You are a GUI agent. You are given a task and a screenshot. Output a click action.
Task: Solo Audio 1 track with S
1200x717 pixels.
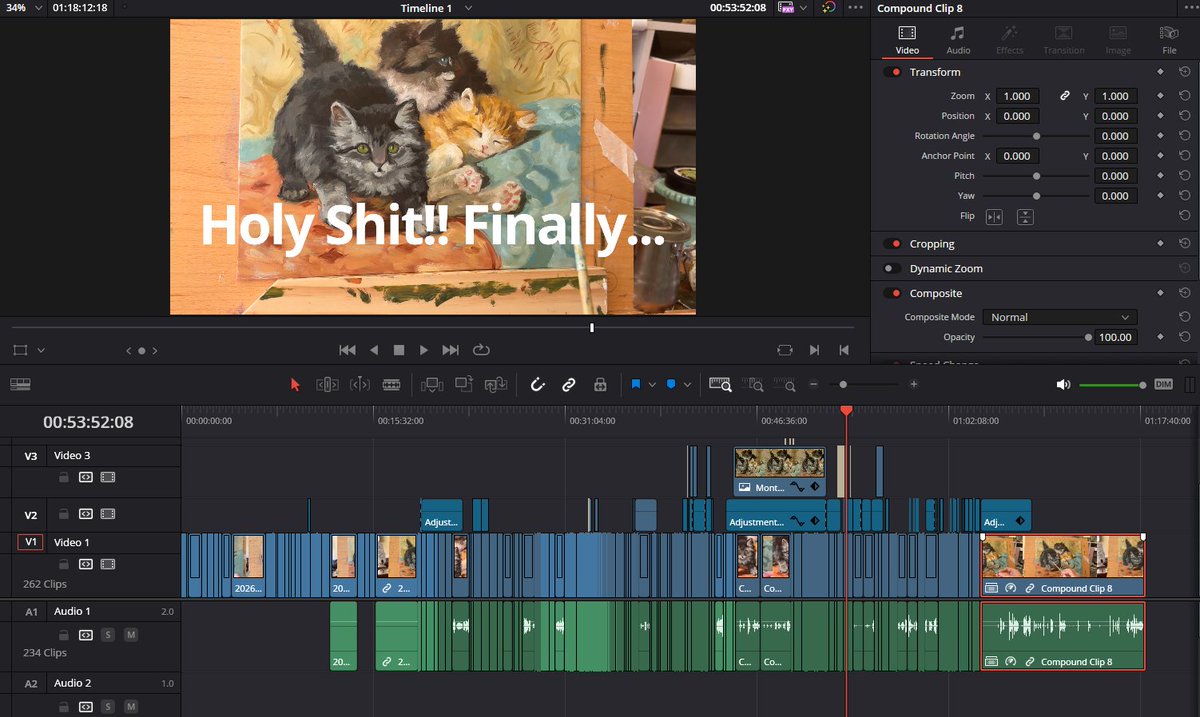pyautogui.click(x=107, y=635)
